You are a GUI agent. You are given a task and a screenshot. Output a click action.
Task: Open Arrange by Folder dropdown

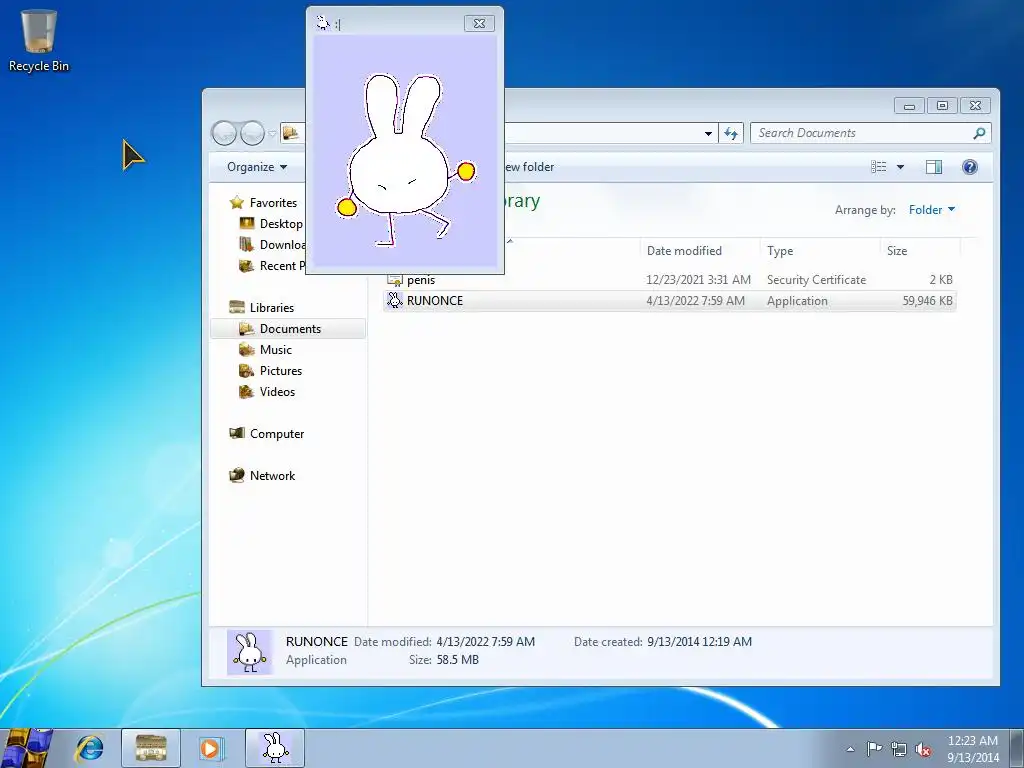click(932, 210)
